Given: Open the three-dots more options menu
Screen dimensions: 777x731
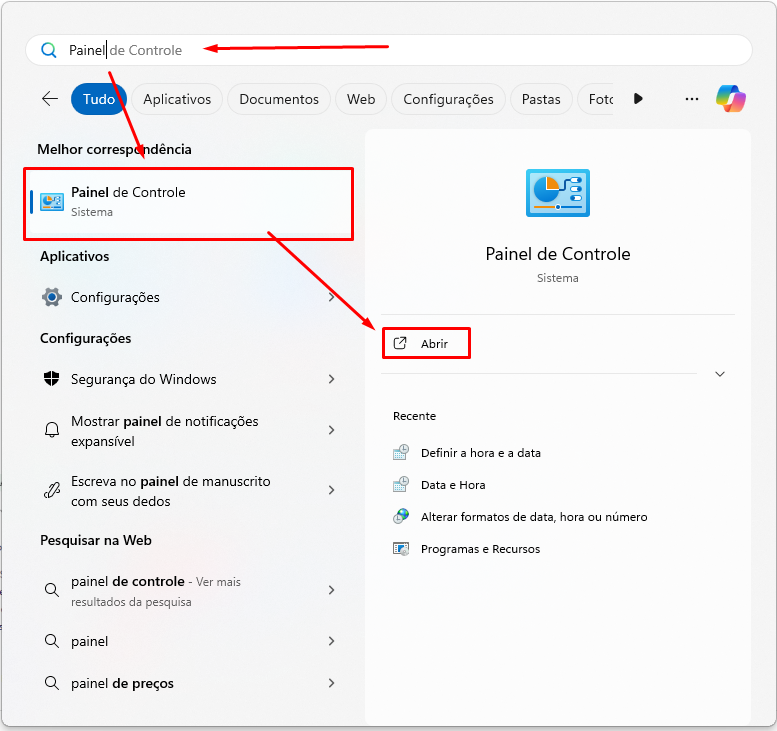Looking at the screenshot, I should click(x=692, y=99).
